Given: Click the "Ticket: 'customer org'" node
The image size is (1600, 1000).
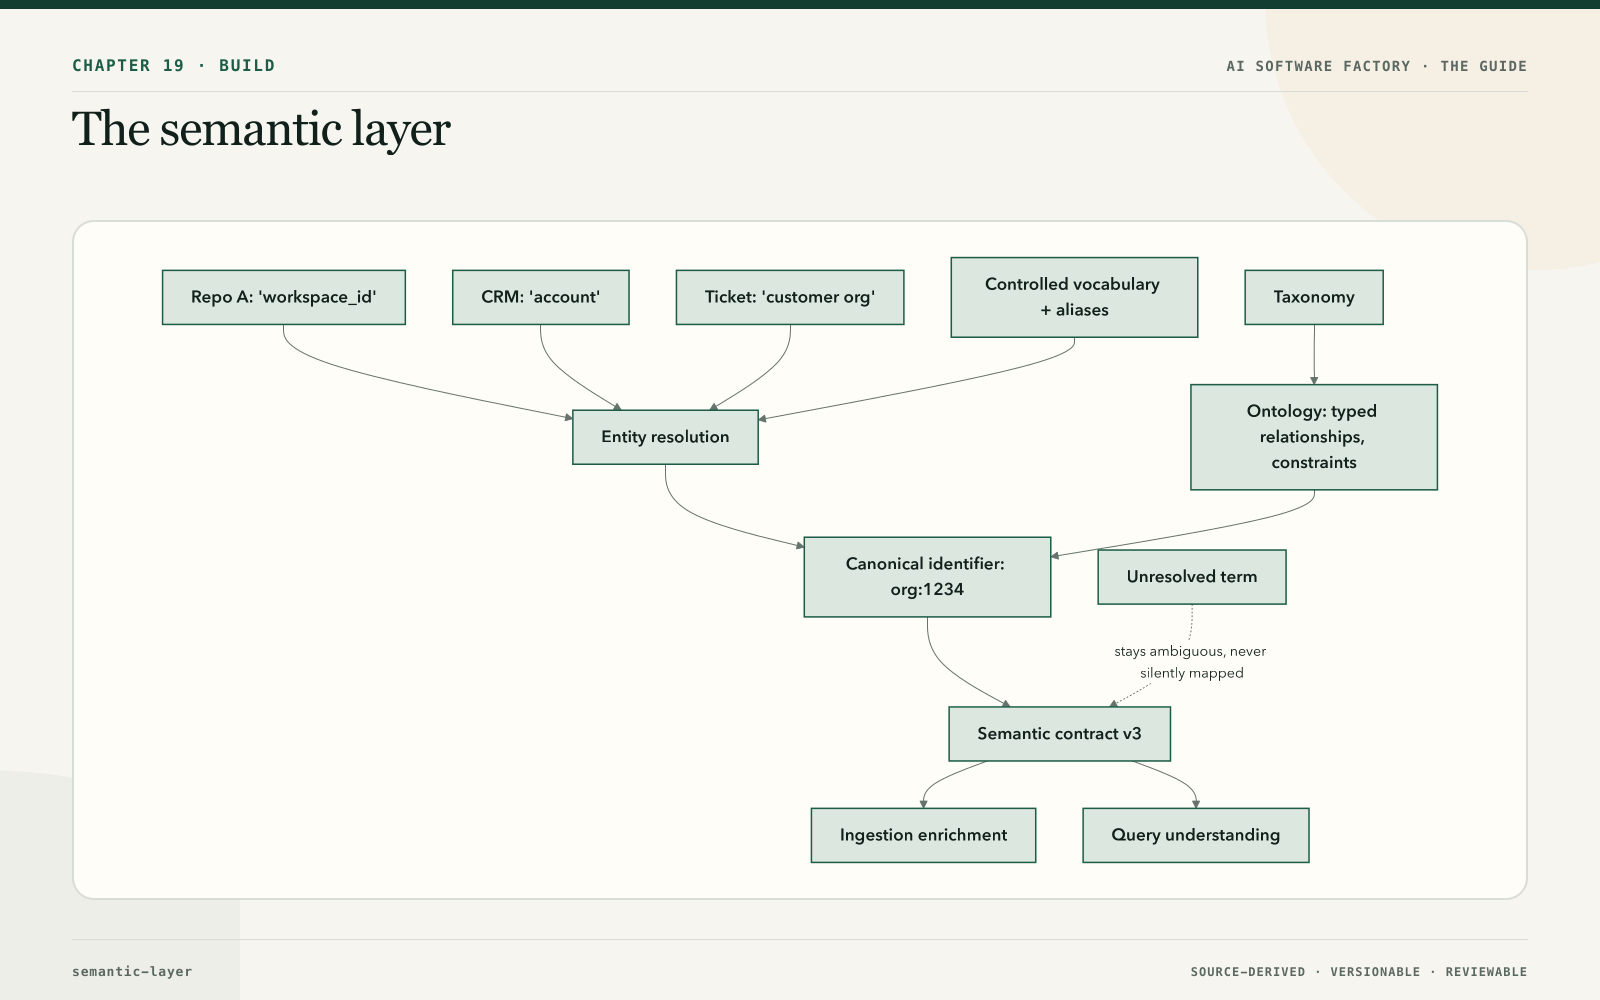Looking at the screenshot, I should [x=790, y=297].
